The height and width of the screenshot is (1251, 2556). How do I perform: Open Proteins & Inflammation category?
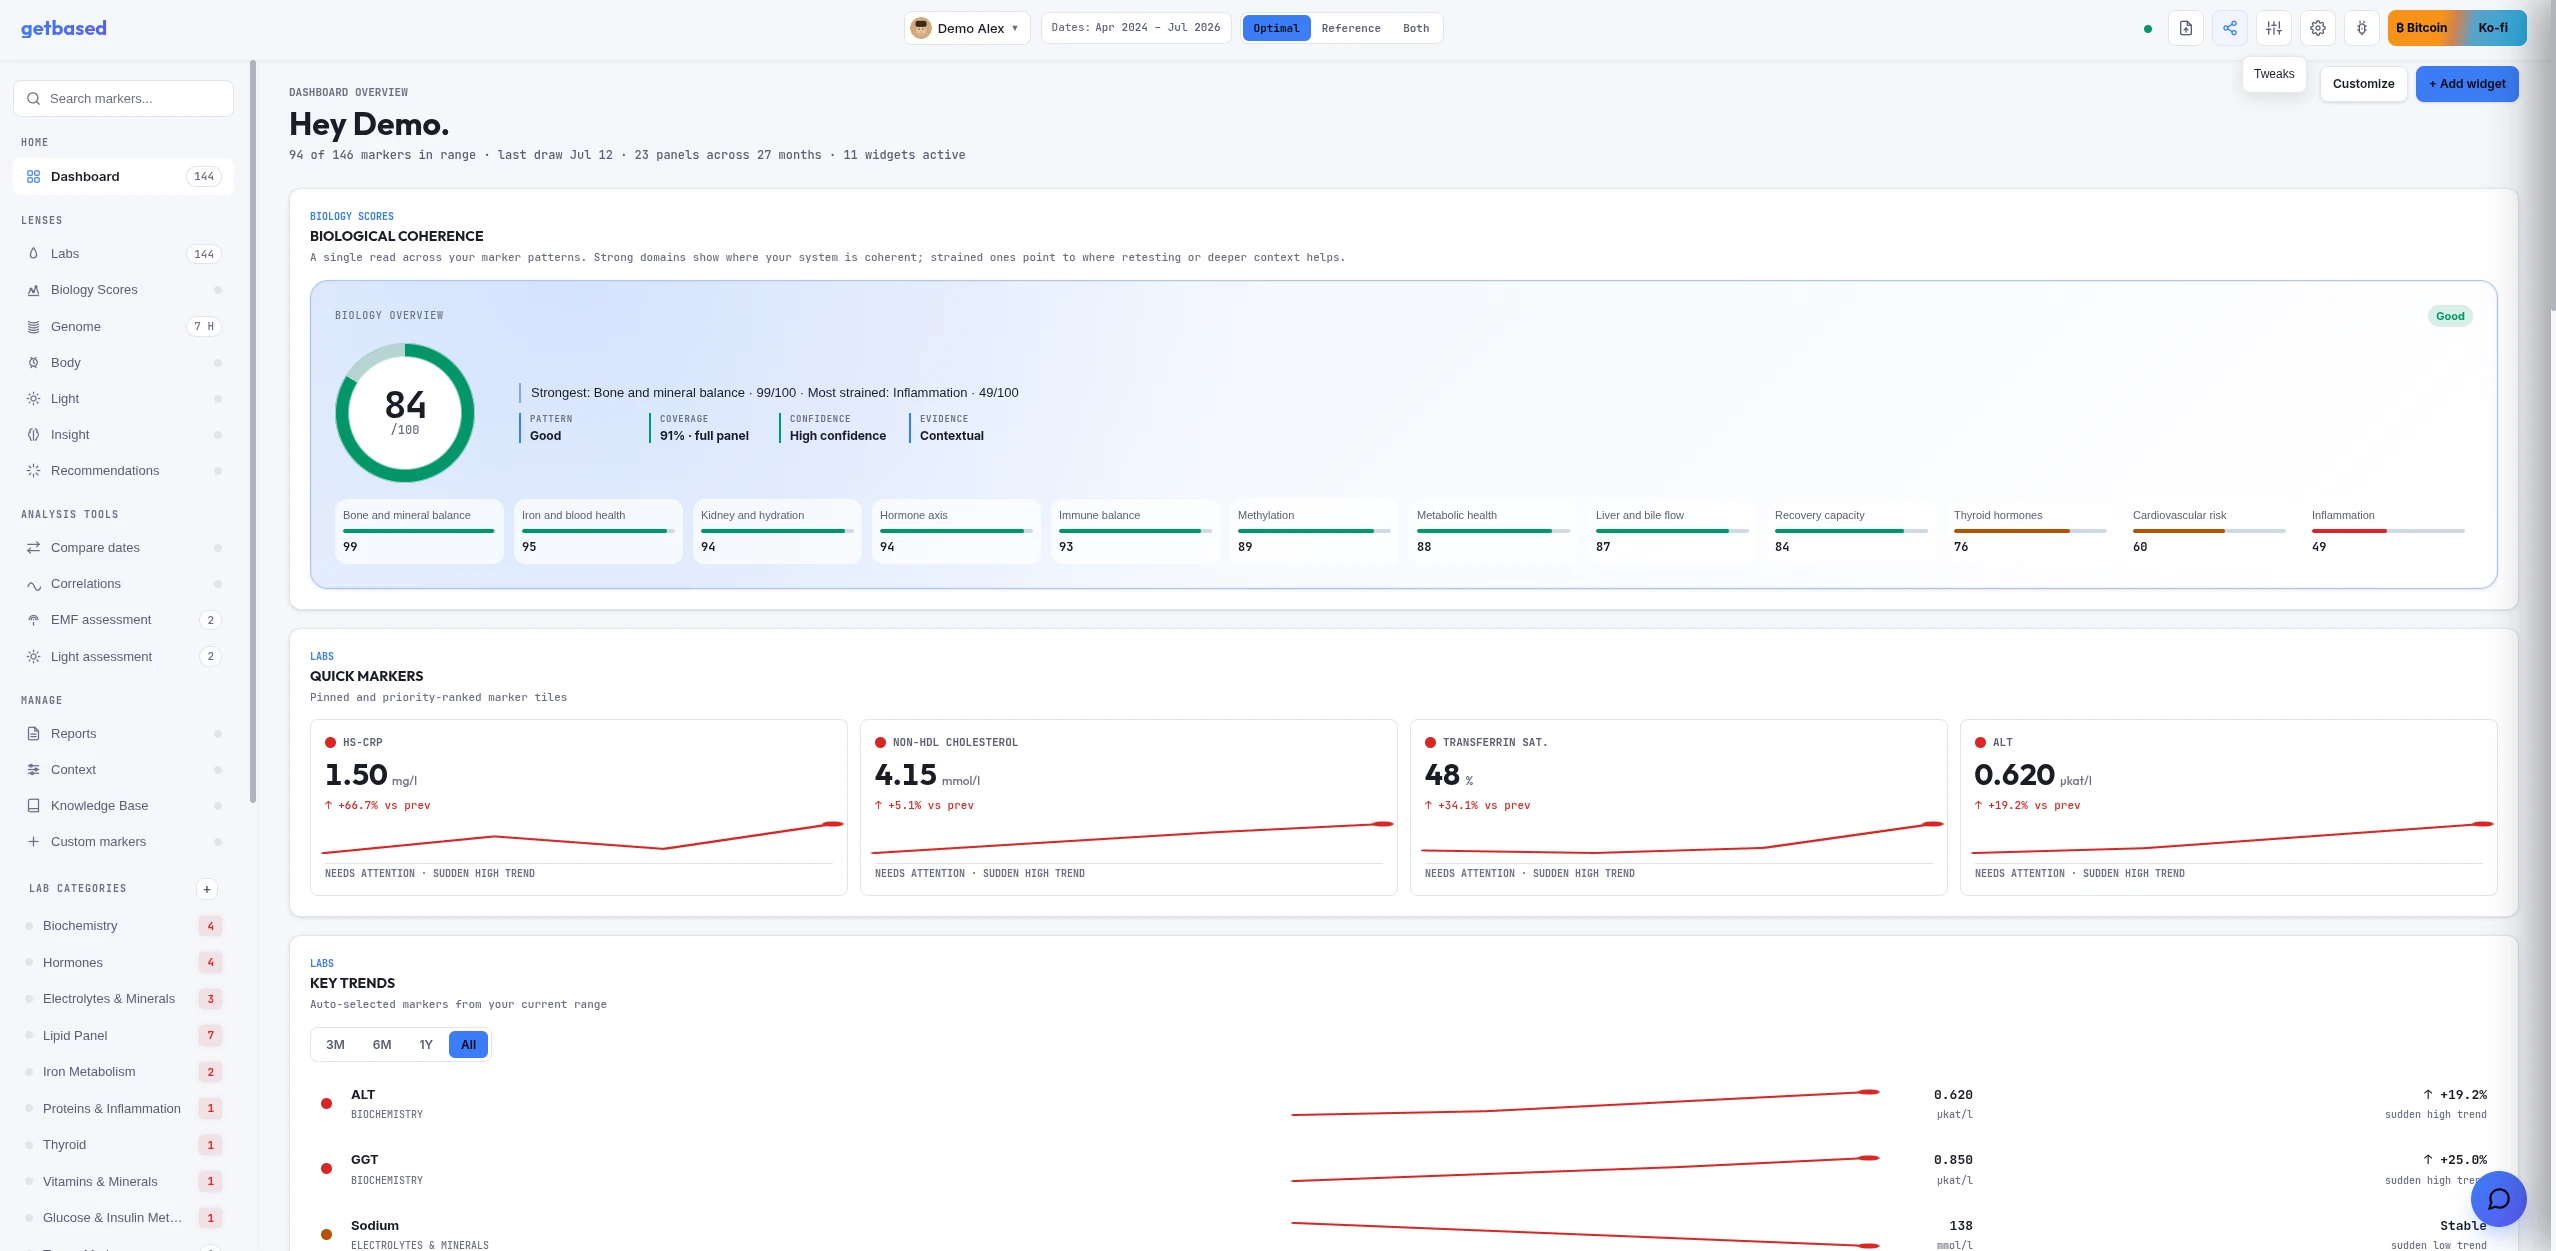coord(123,1109)
